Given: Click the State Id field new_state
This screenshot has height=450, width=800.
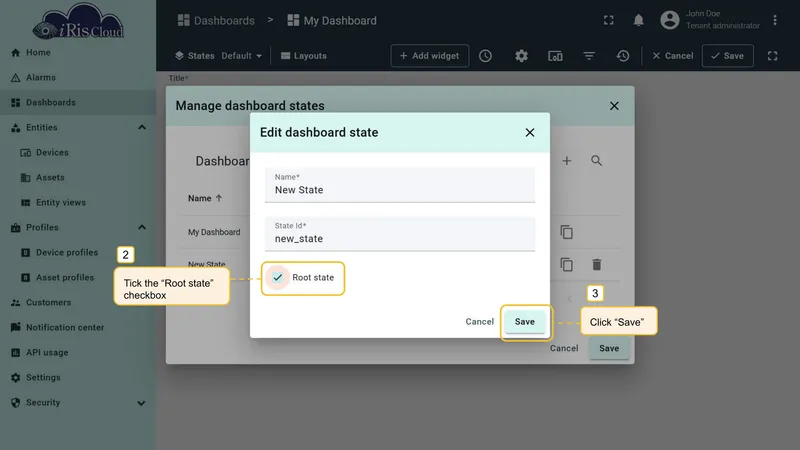Looking at the screenshot, I should [399, 234].
